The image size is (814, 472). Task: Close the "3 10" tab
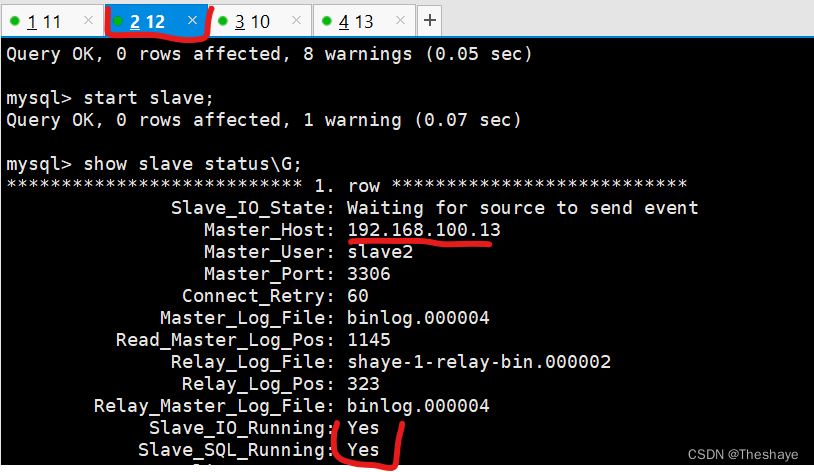[x=296, y=20]
